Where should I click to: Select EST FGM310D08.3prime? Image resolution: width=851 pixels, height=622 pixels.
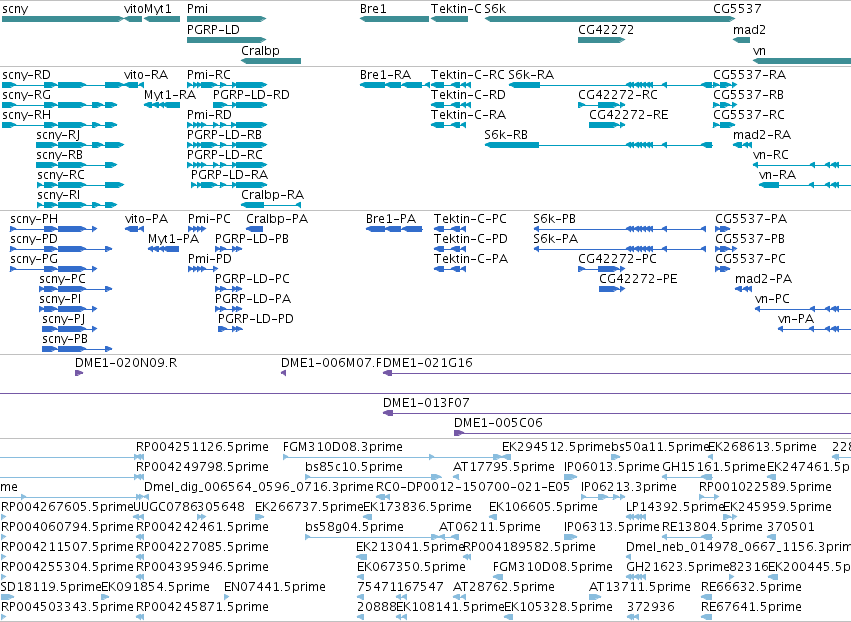click(343, 447)
